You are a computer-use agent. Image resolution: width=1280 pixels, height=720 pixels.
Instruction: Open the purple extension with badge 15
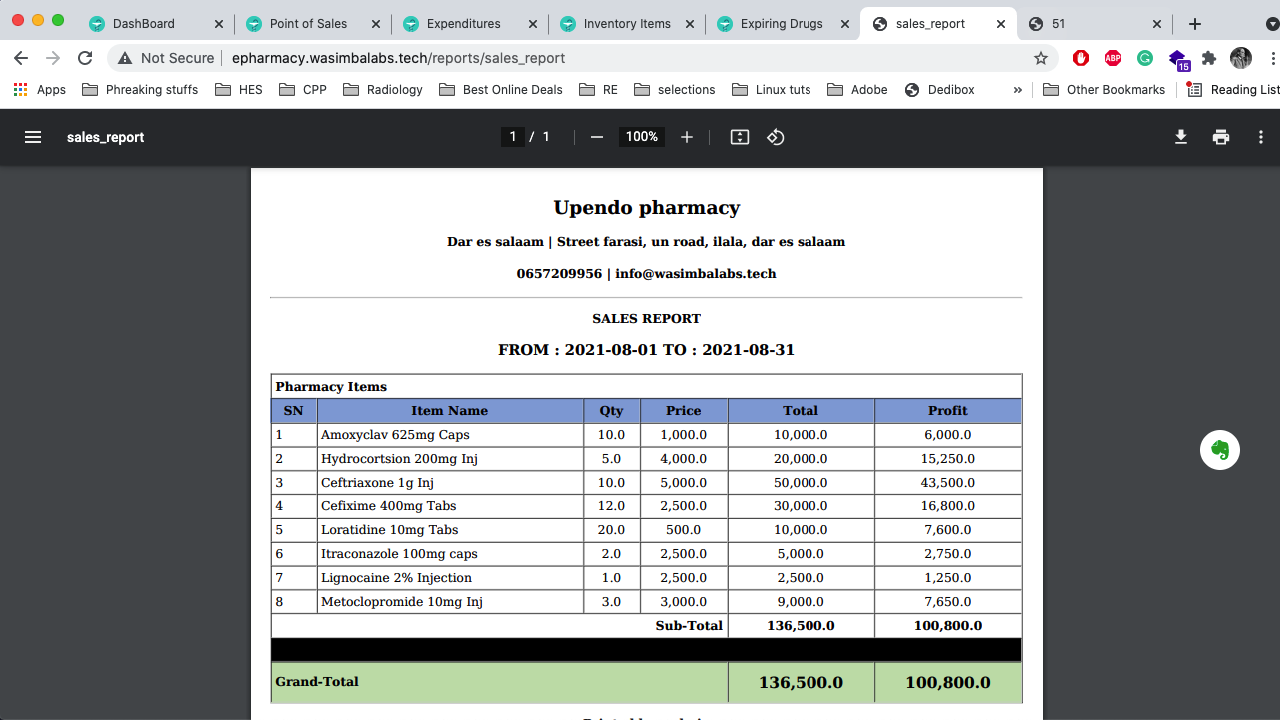click(x=1178, y=60)
